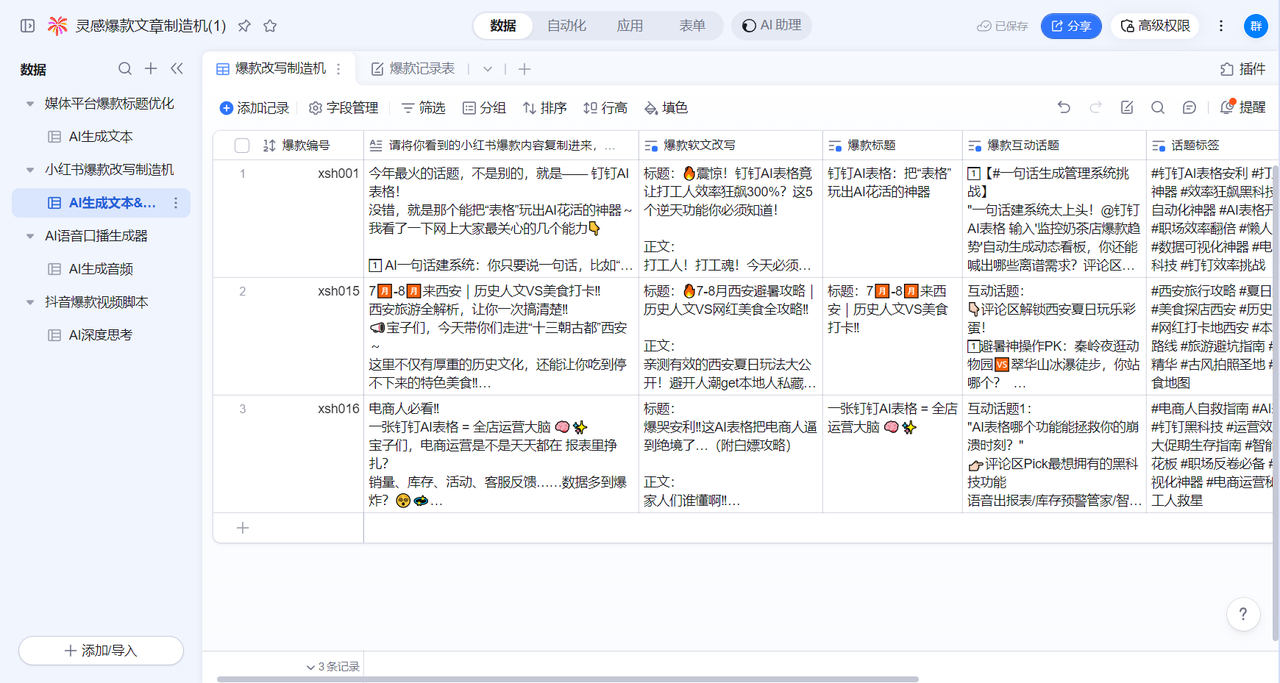Click the 提醒 reminder bell
The image size is (1280, 683).
[1243, 108]
